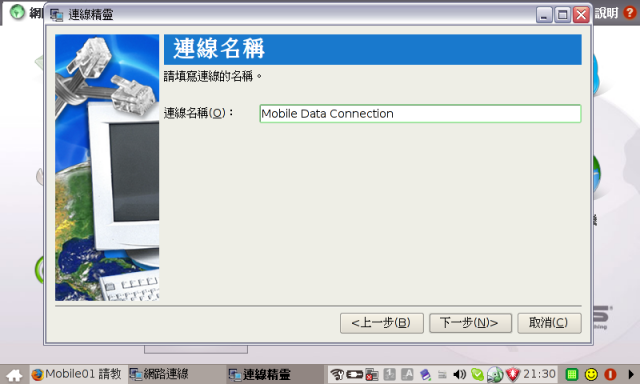Focus the 連線名稱 text field

pyautogui.click(x=420, y=113)
